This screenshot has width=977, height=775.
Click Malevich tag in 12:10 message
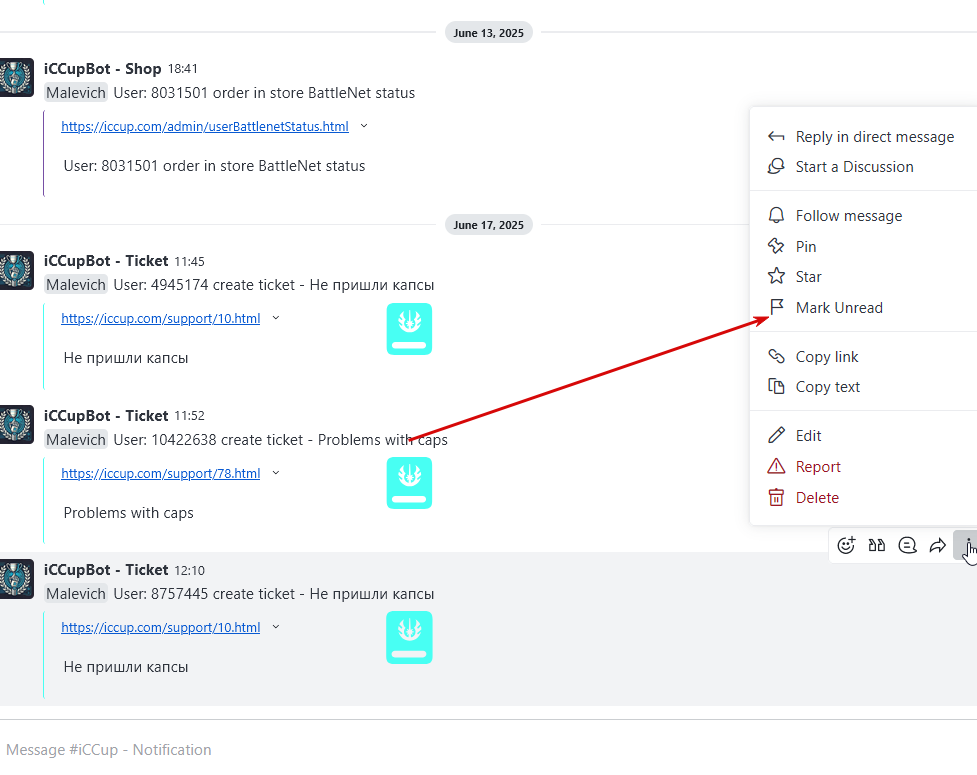(76, 594)
